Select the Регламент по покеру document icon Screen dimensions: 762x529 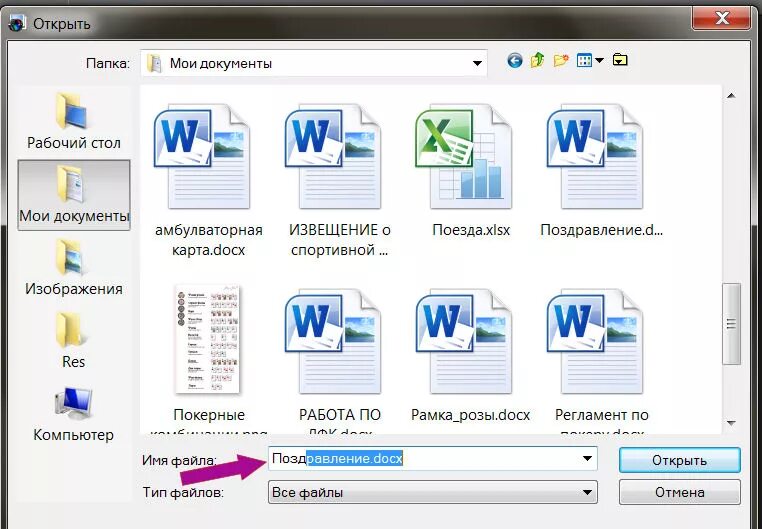[x=595, y=341]
